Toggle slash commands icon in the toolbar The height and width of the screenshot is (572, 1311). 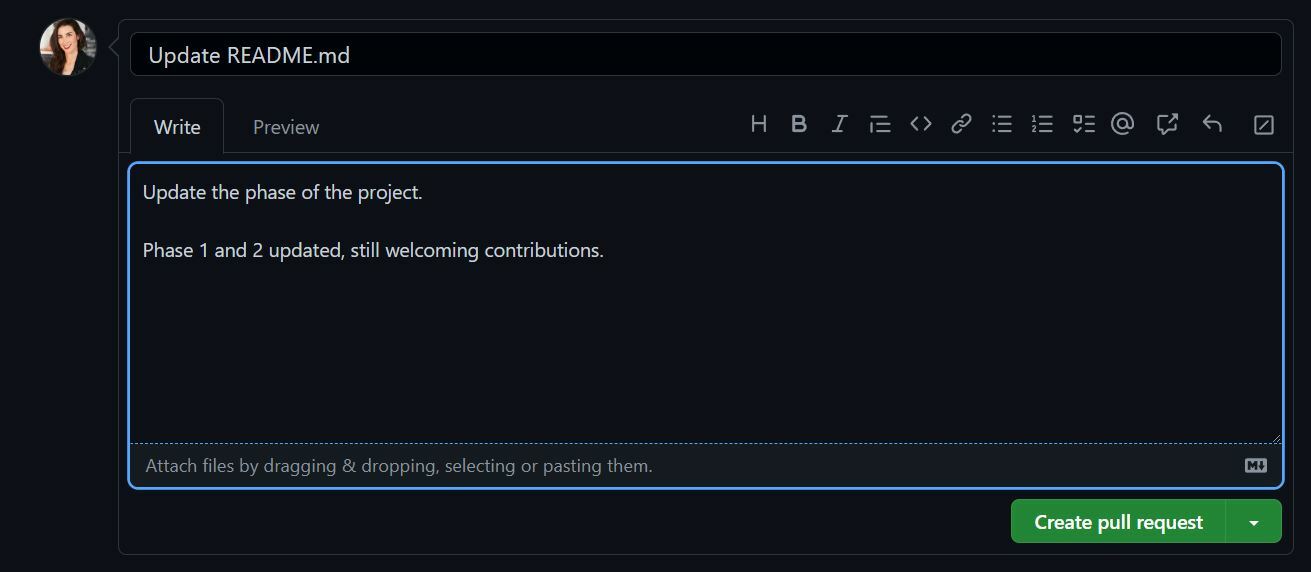(x=1264, y=124)
